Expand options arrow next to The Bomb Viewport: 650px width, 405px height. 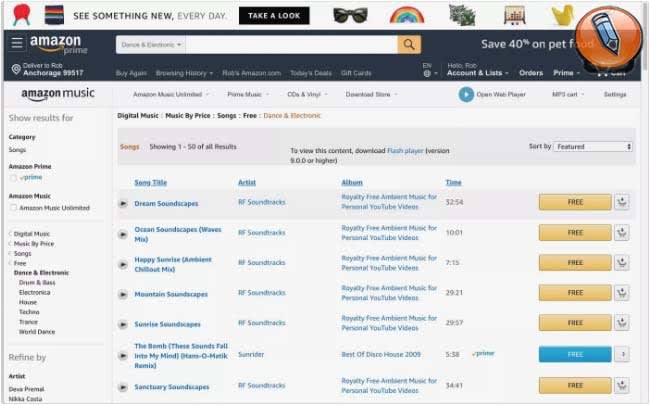622,354
